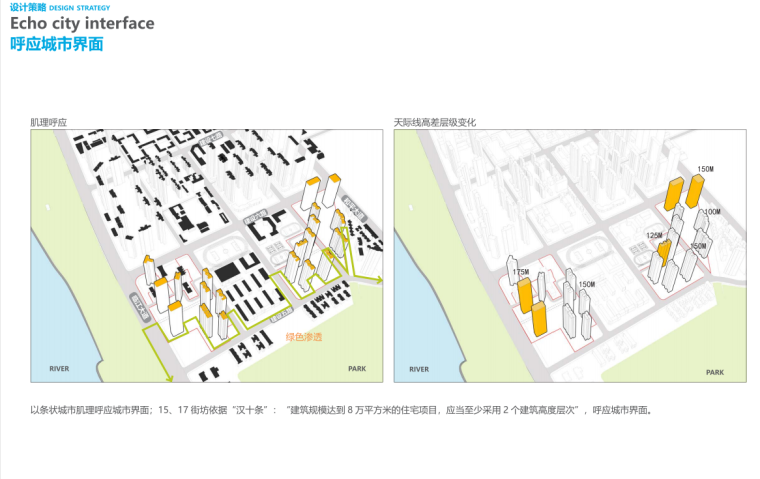Image resolution: width=760 pixels, height=479 pixels.
Task: Click the PARK label in left diagram
Action: 357,369
